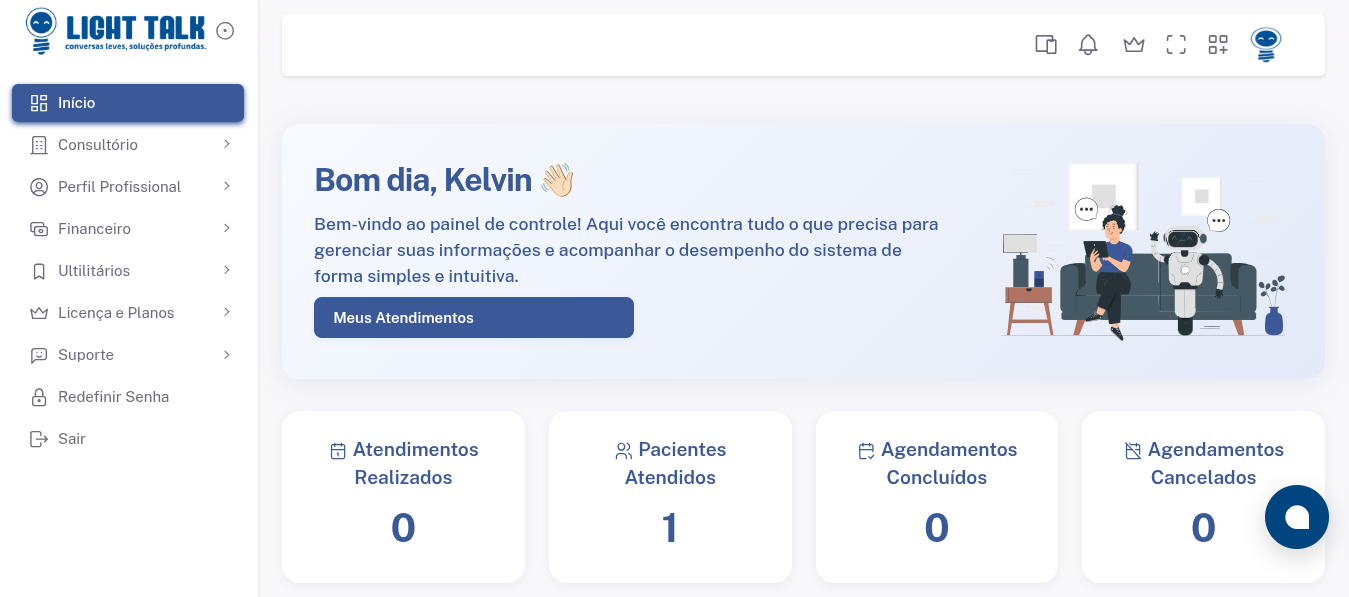This screenshot has height=597, width=1349.
Task: Select Início in the sidebar
Action: click(128, 103)
